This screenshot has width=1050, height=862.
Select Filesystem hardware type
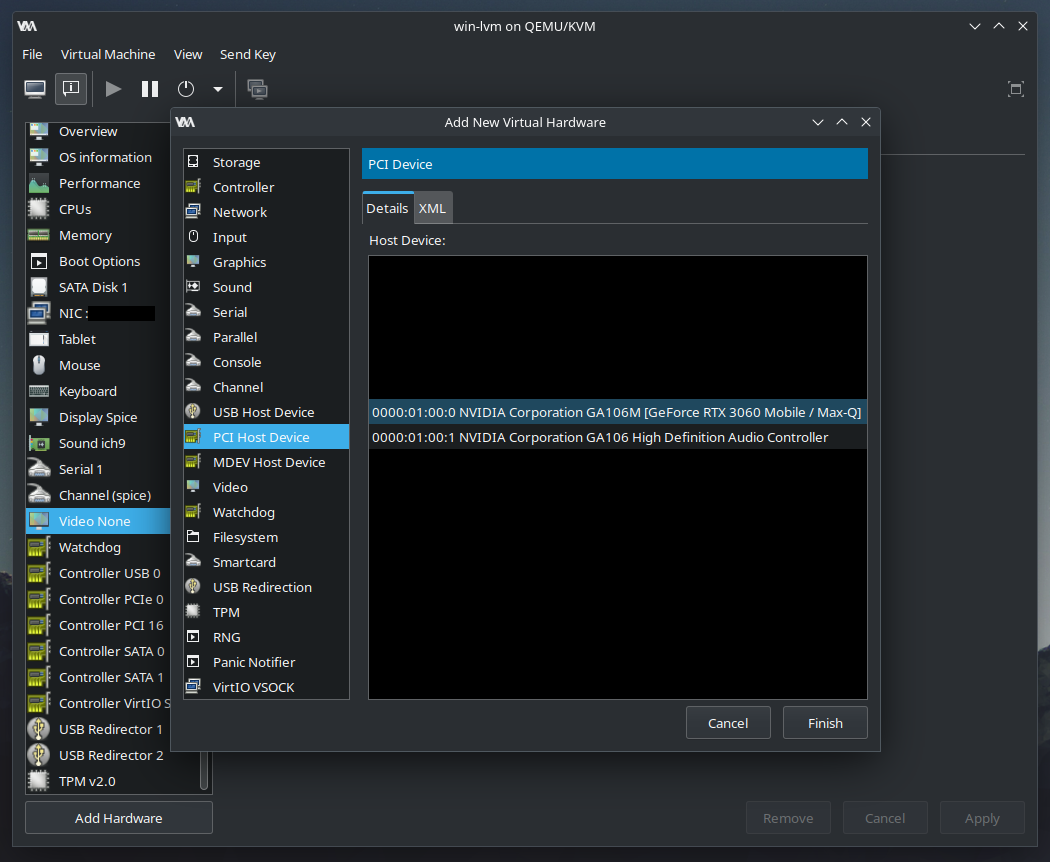tap(267, 537)
